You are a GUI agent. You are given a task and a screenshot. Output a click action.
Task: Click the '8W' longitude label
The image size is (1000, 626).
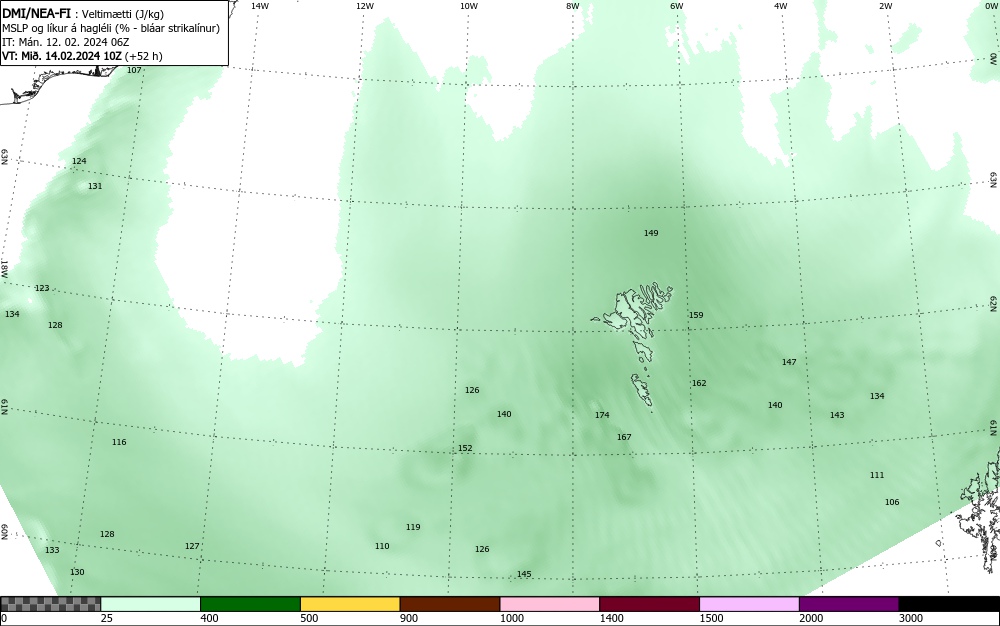coord(573,6)
